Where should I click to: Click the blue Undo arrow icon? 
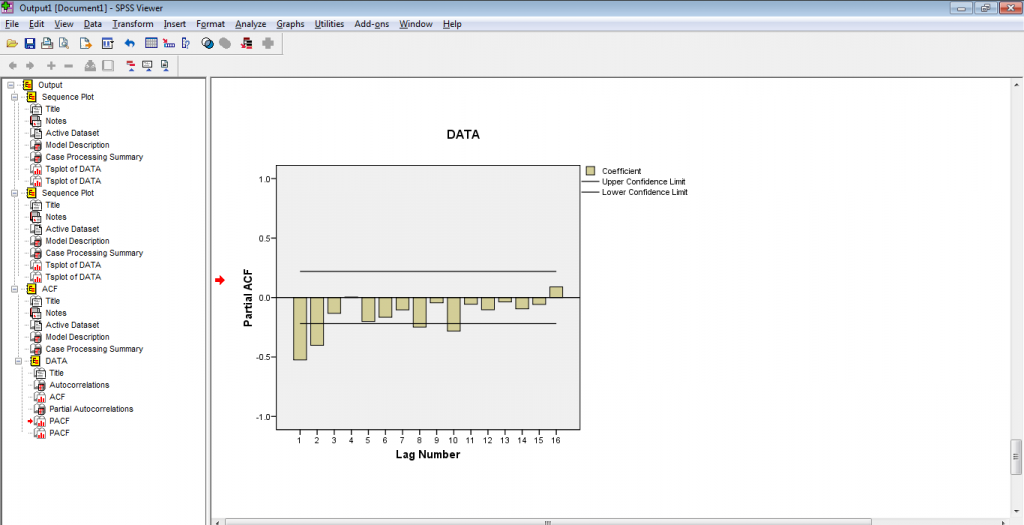click(x=129, y=43)
